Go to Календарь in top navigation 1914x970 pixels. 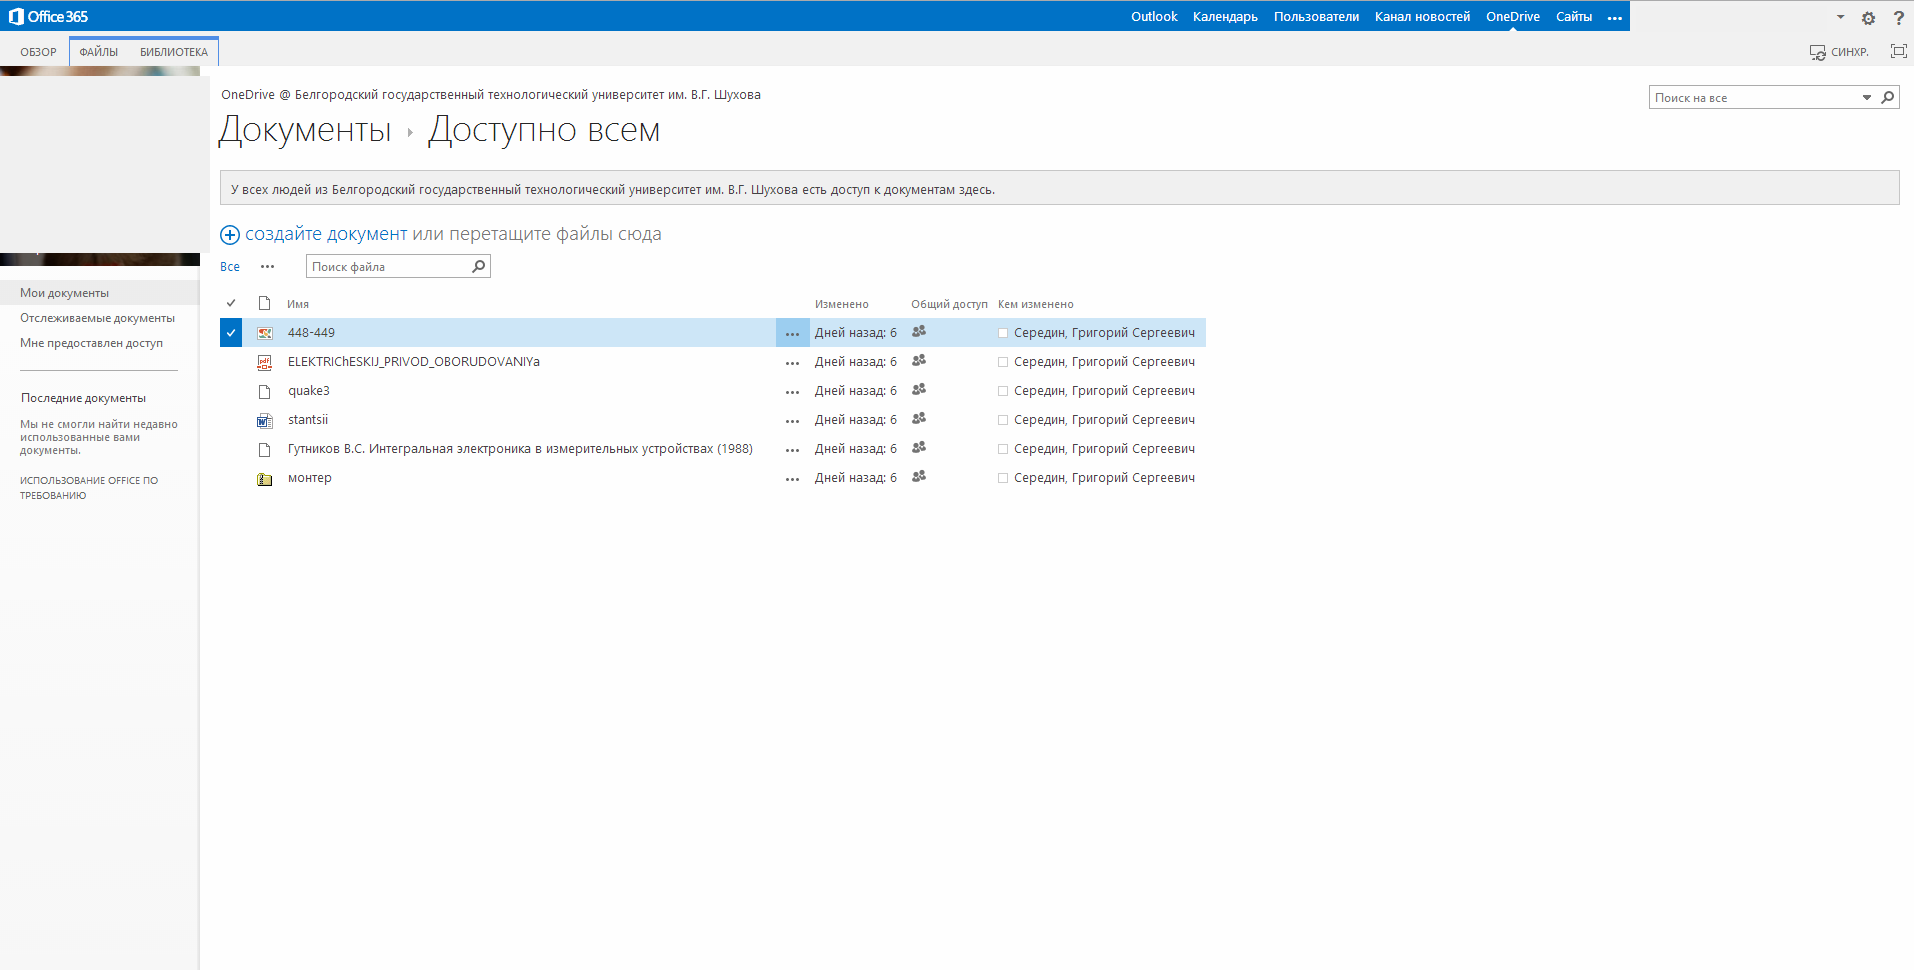pos(1225,16)
